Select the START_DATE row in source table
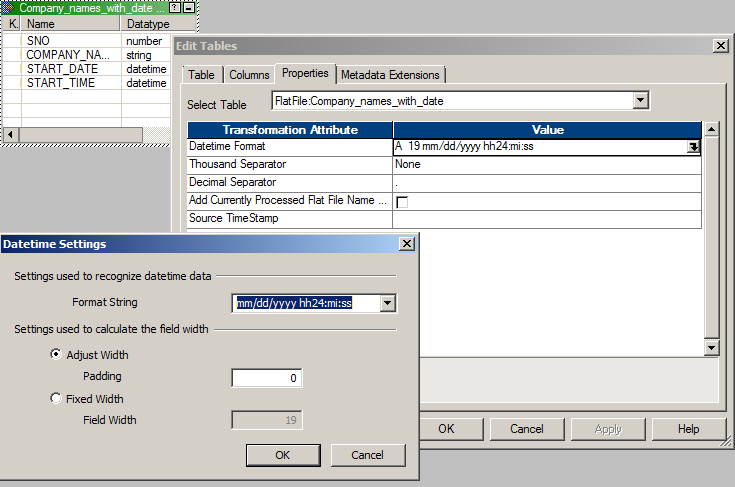 (62, 69)
